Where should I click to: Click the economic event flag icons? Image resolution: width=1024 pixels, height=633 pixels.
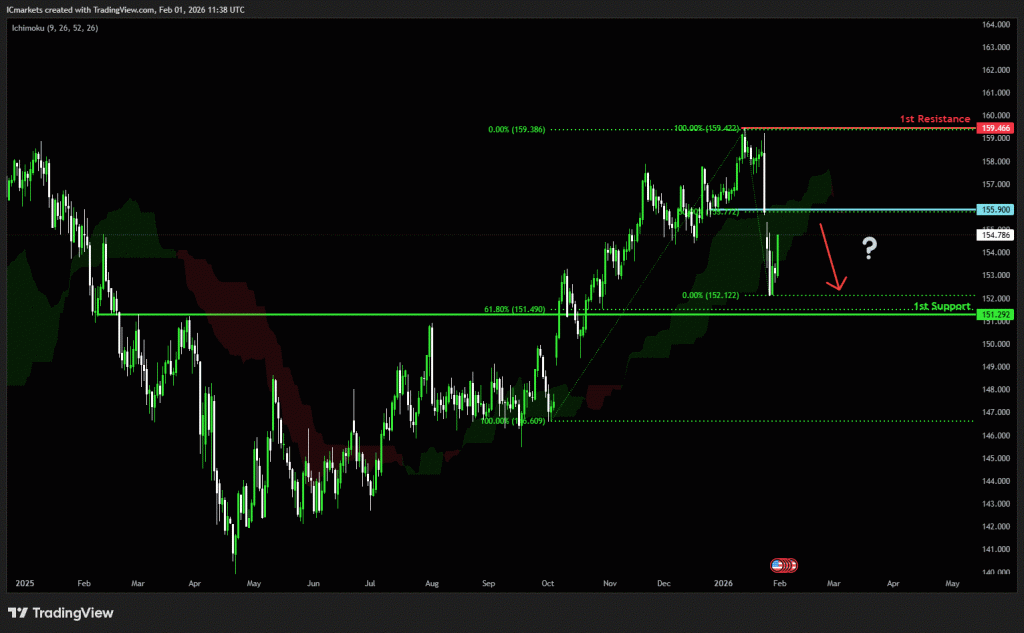pos(785,565)
